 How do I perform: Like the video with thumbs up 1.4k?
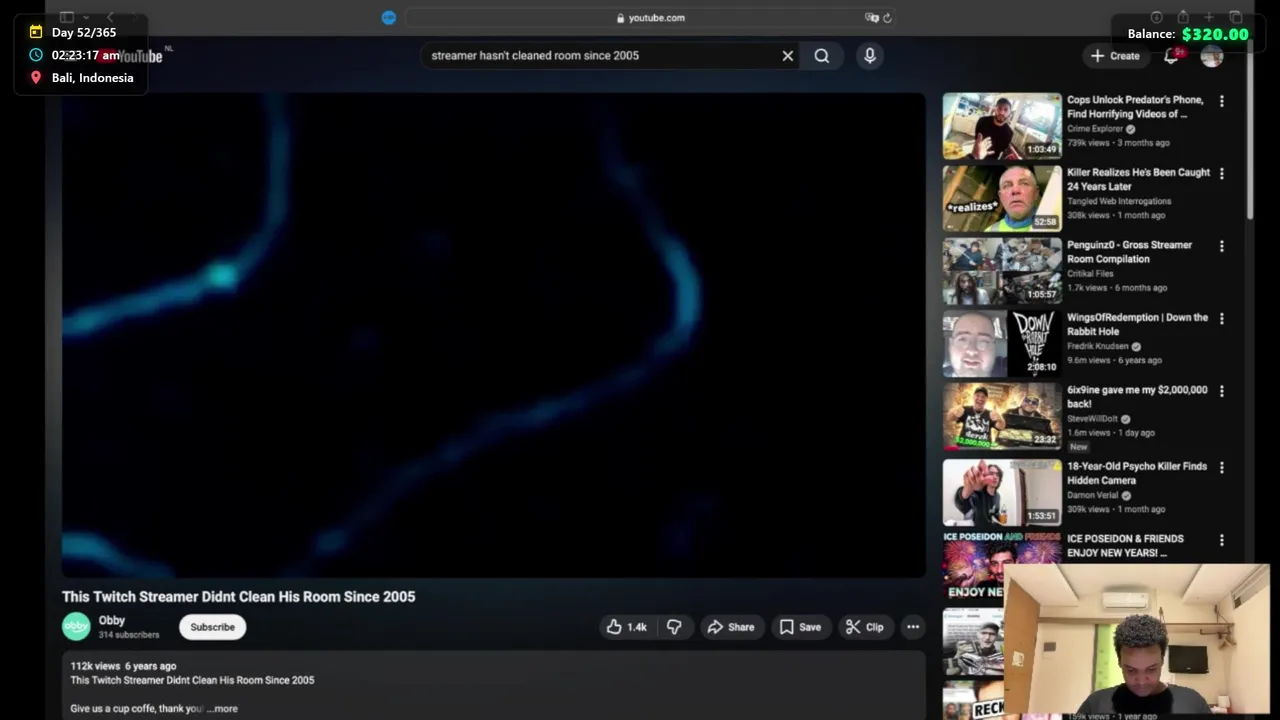click(627, 627)
